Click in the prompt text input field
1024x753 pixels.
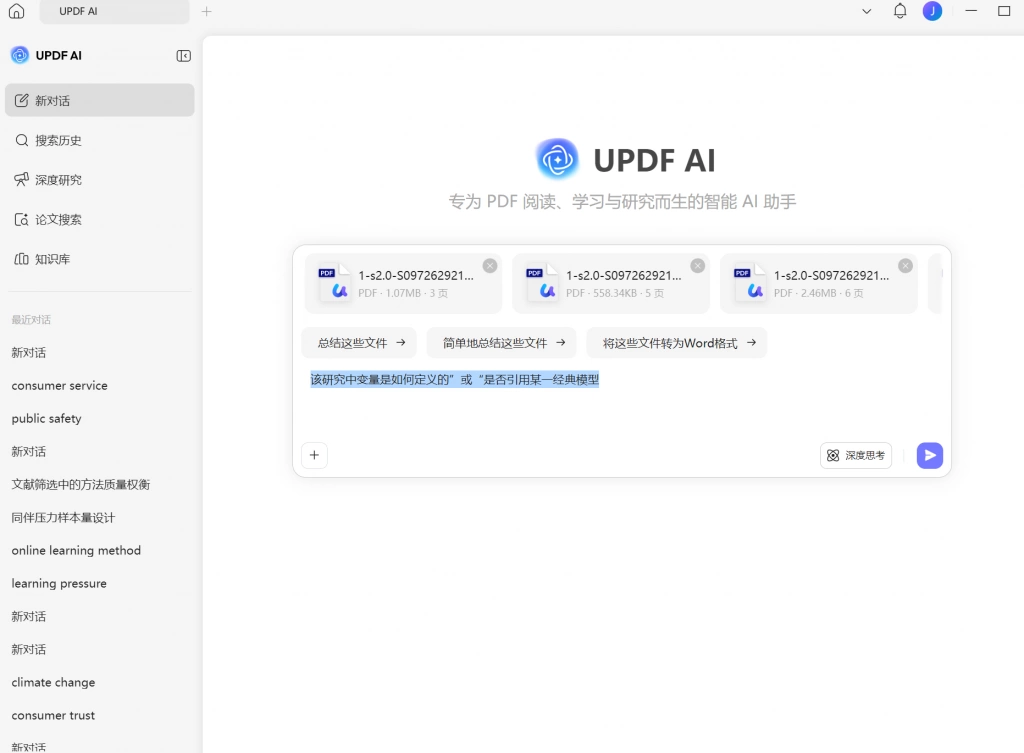(620, 402)
